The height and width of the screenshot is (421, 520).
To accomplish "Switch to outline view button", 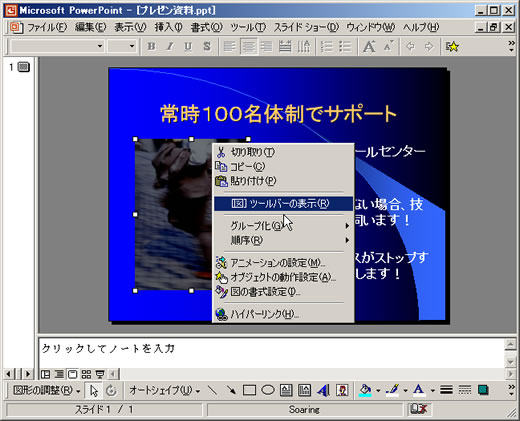I will 59,374.
